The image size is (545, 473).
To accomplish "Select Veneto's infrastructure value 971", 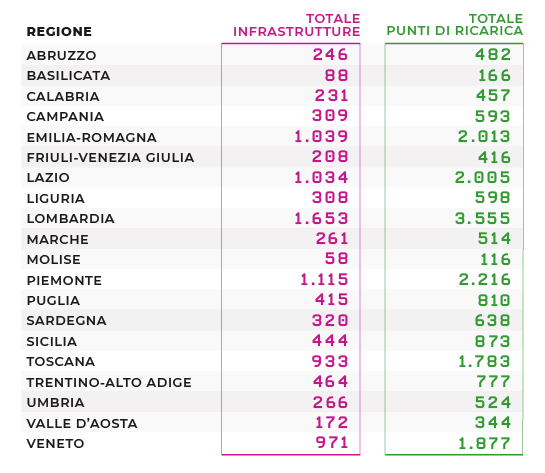I will click(x=332, y=443).
